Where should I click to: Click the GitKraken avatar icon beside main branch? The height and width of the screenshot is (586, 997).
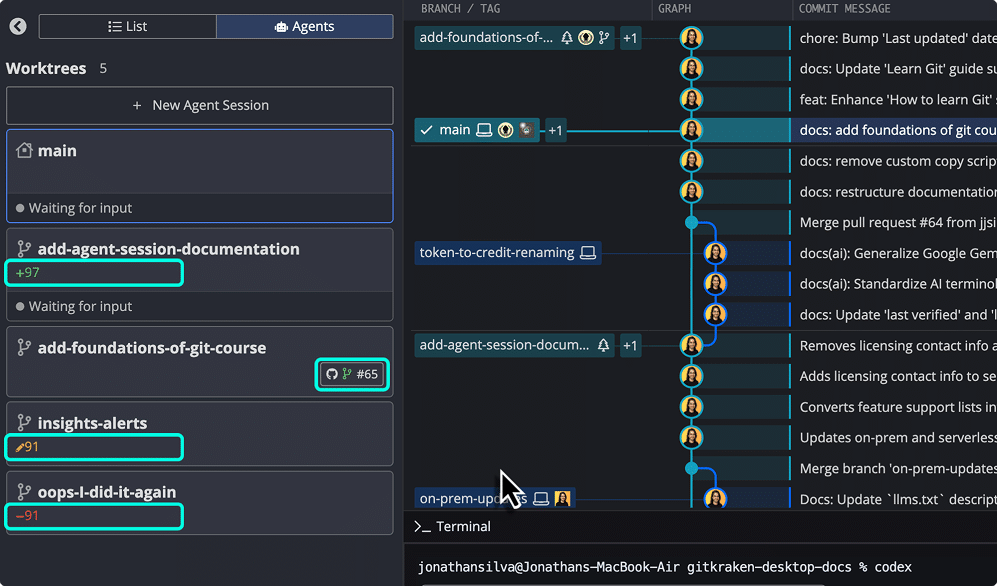tap(506, 130)
